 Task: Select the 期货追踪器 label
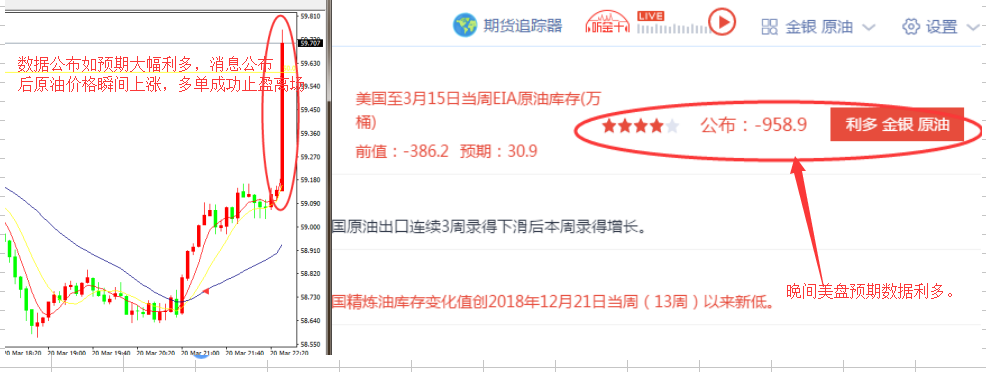(523, 26)
